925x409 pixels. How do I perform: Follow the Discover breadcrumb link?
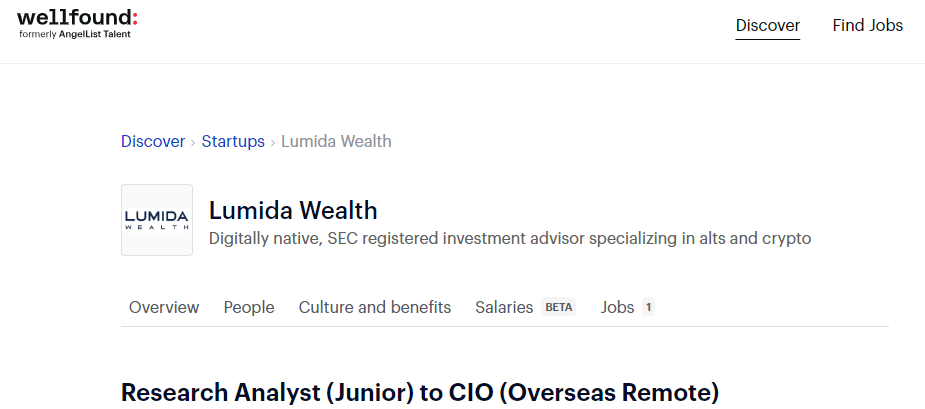point(153,141)
